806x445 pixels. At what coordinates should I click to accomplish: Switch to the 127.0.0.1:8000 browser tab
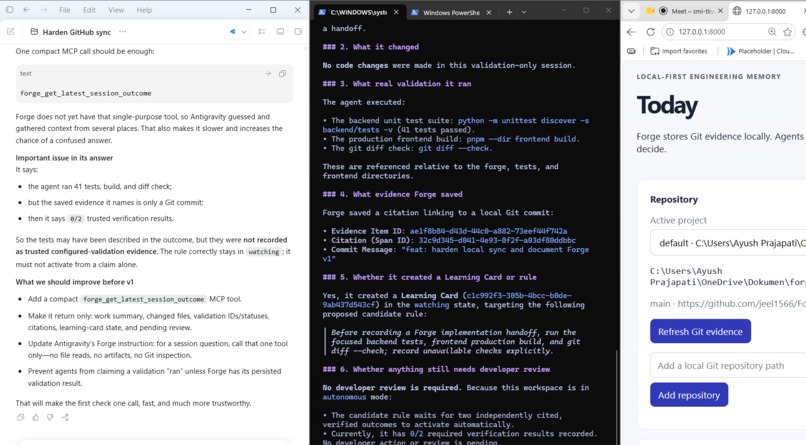[767, 11]
